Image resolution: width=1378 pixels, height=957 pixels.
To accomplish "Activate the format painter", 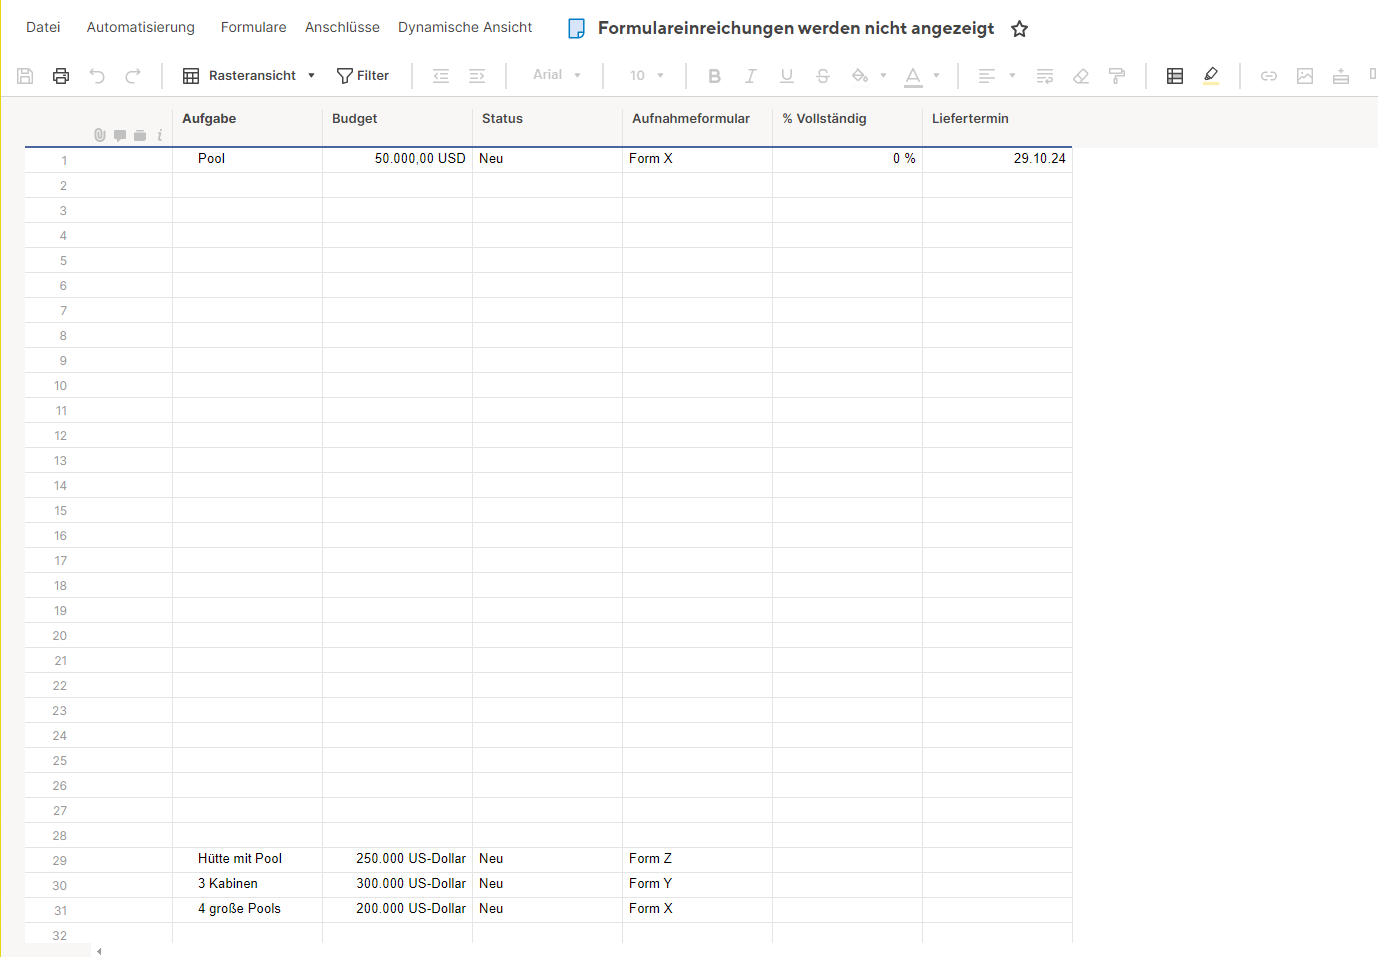I will coord(1117,76).
